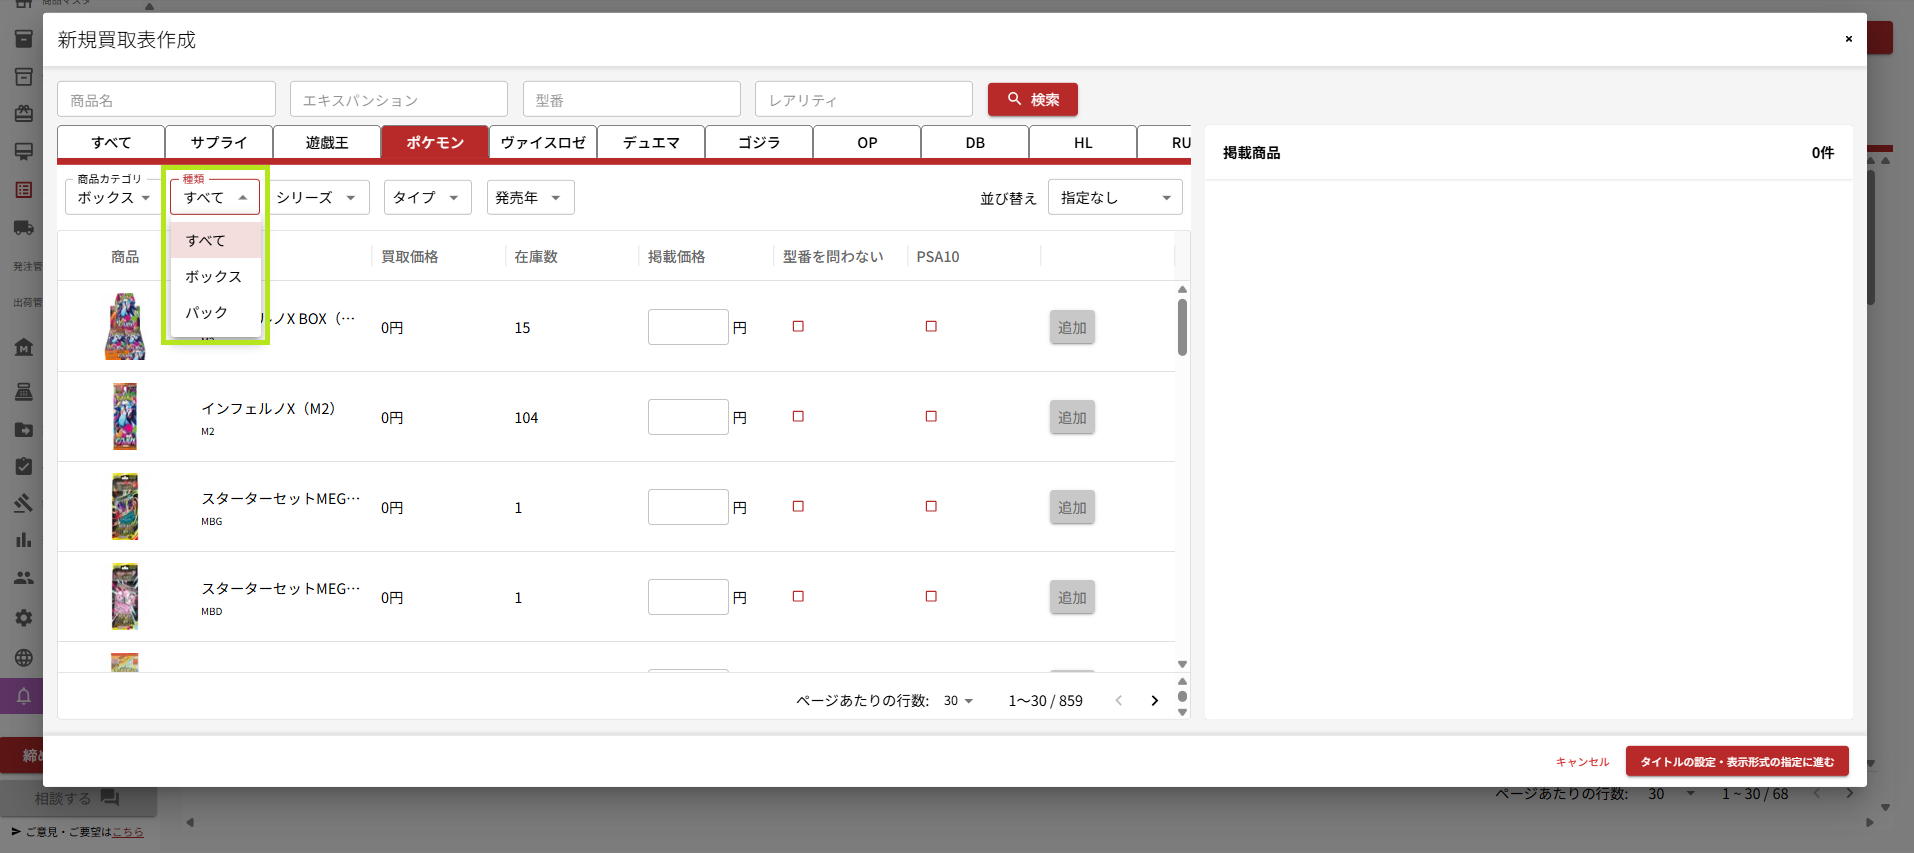Check 型番を問わない for インフェルノX (M2)
Screen dimensions: 1914x853
click(x=798, y=417)
